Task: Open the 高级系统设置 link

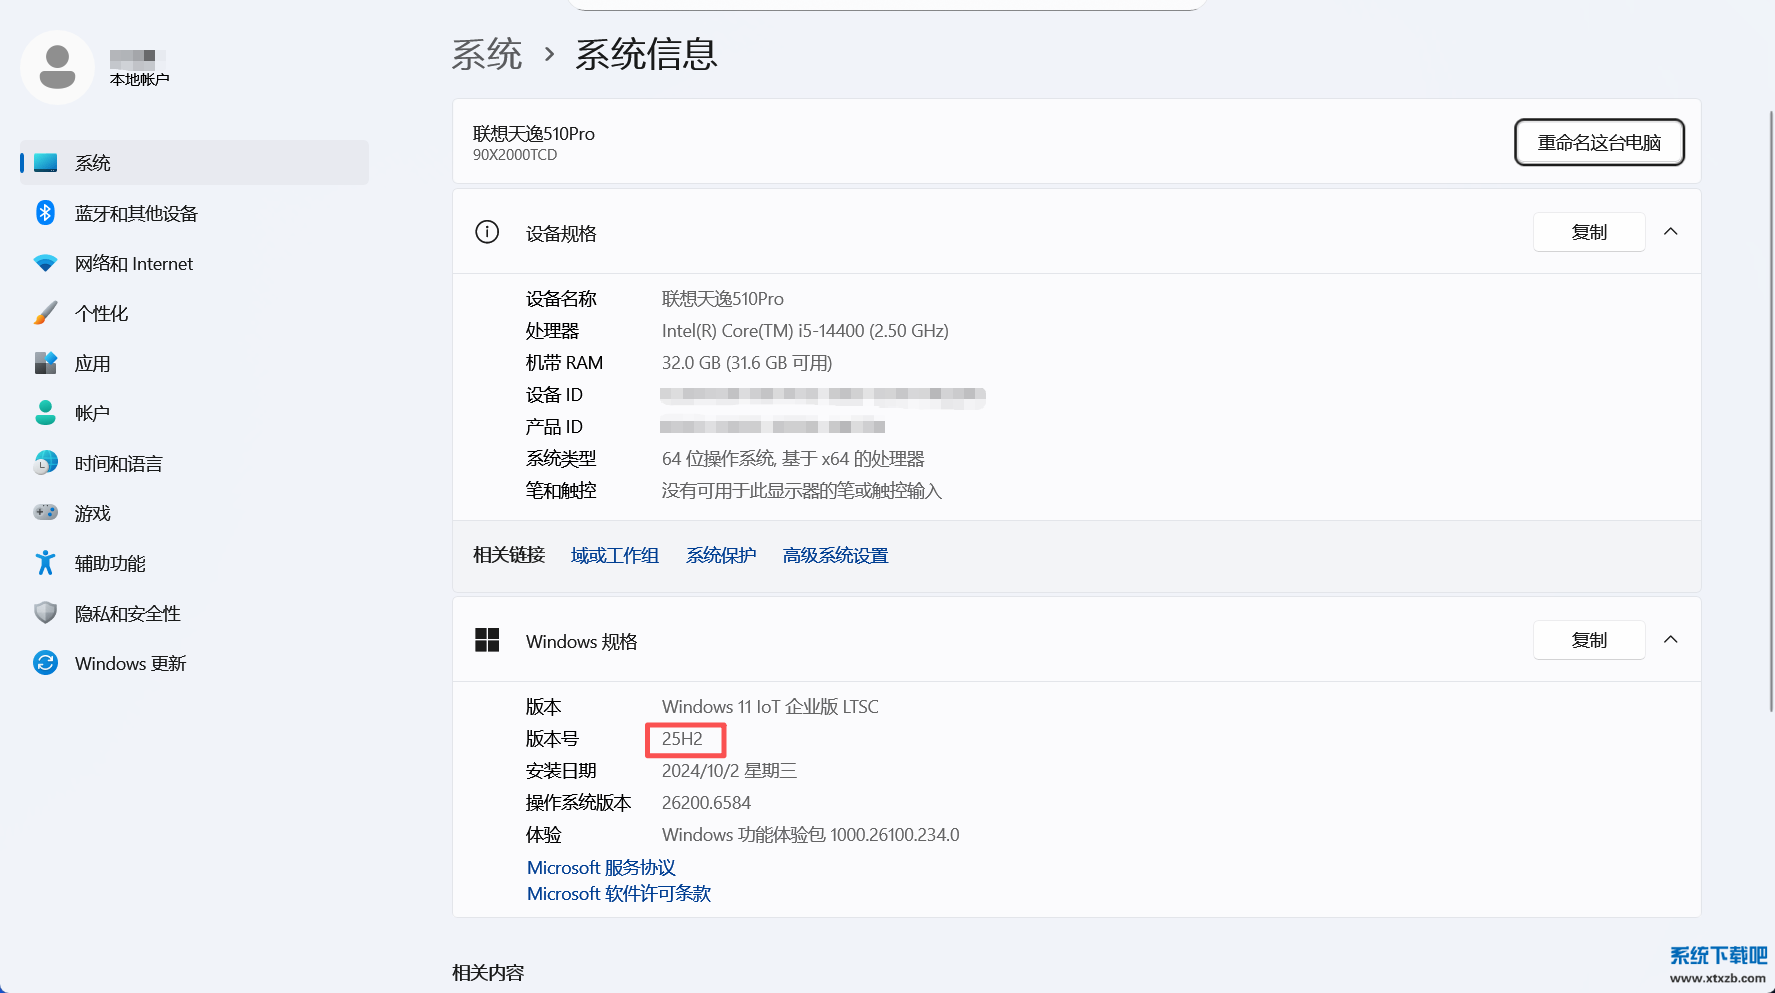Action: [x=834, y=555]
